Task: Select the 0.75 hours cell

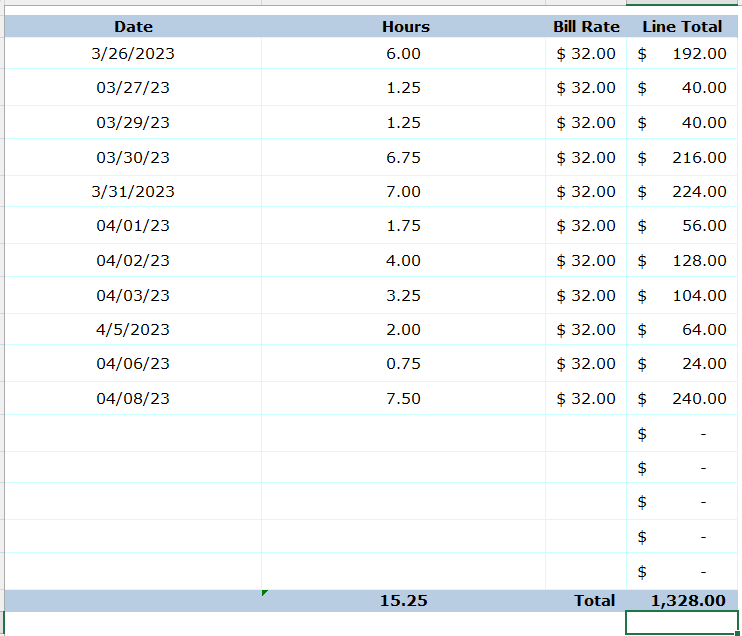Action: 403,364
